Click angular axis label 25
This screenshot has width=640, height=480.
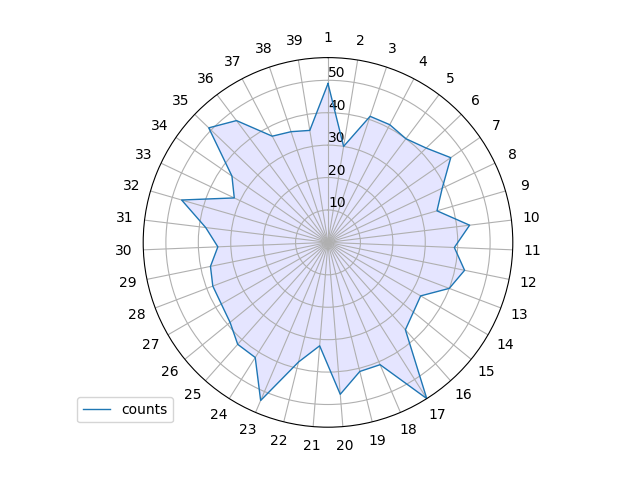(193, 394)
